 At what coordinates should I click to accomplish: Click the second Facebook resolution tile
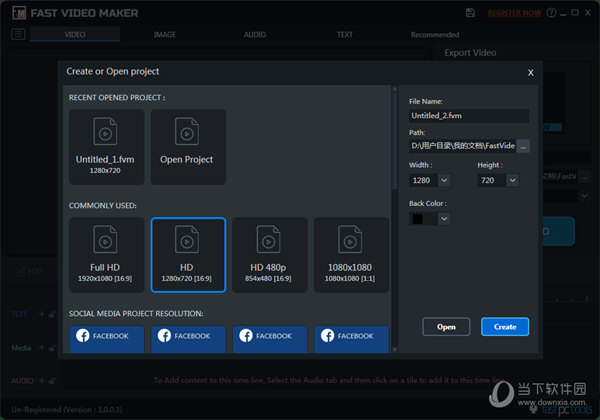(x=188, y=339)
